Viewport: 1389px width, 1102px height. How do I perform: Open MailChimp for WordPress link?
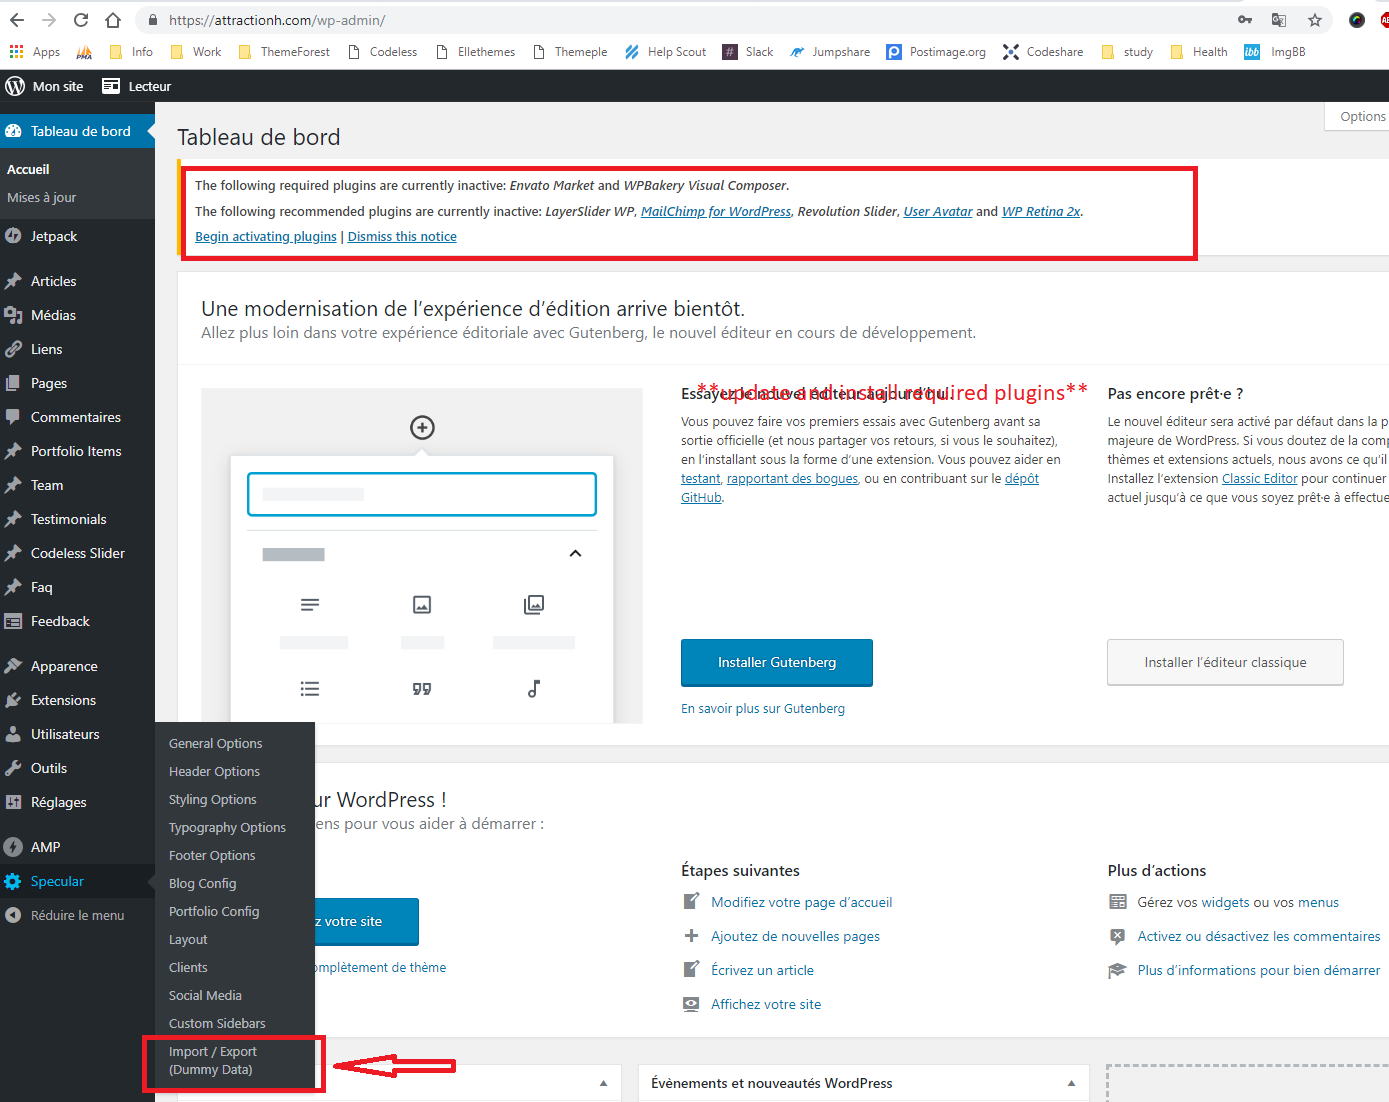[716, 211]
